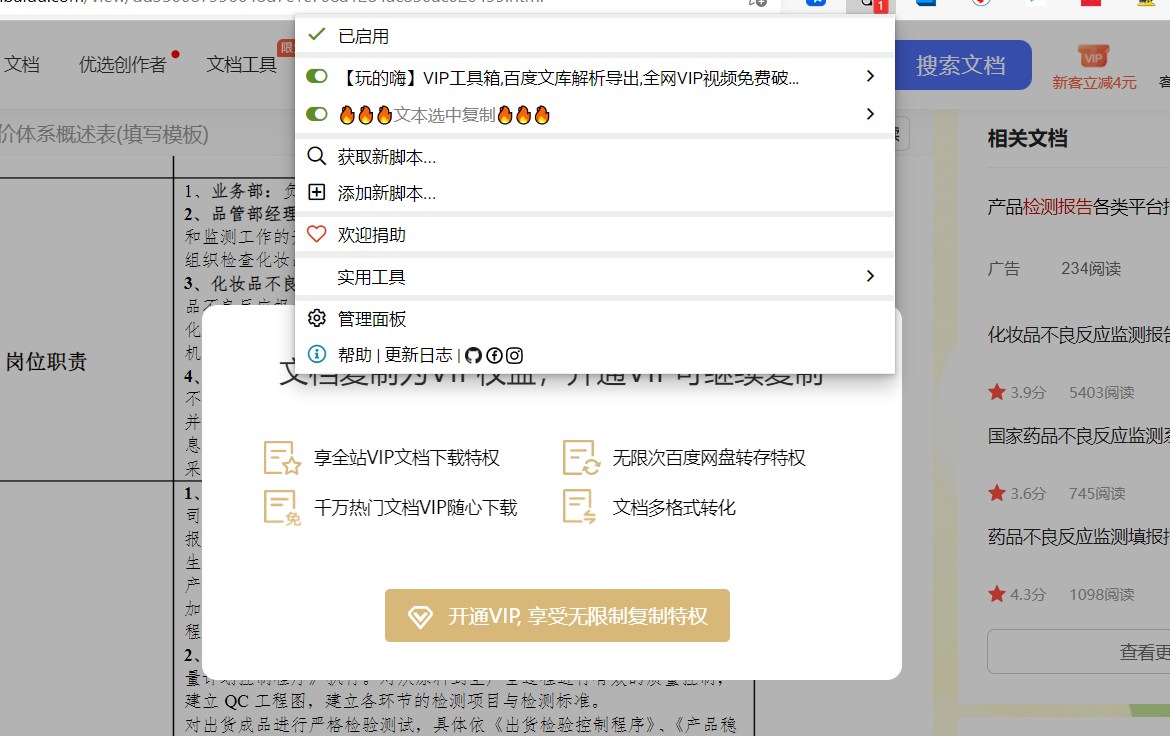
Task: Open the Instagram icon link in the menu
Action: [514, 355]
